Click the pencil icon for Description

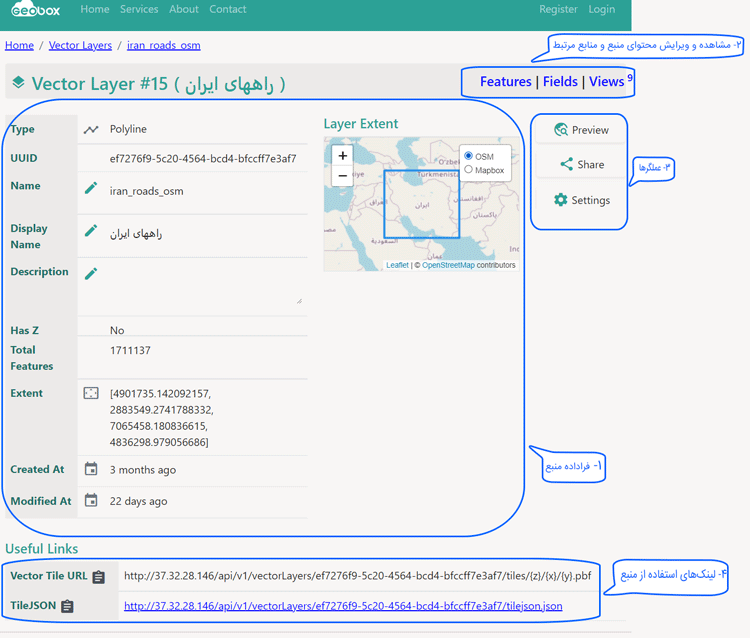tap(91, 274)
